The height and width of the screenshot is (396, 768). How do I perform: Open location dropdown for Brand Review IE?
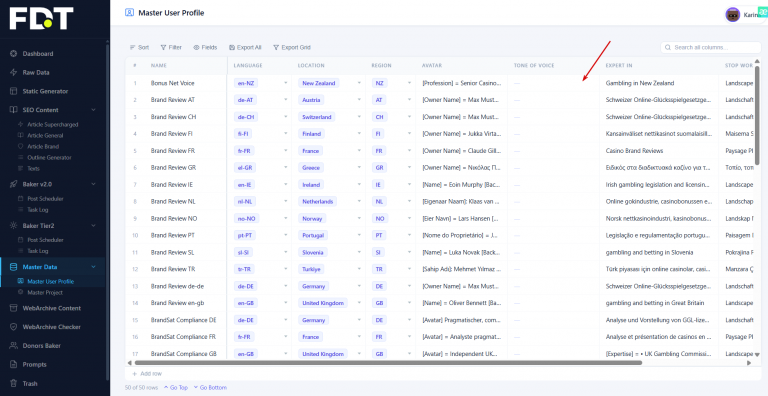click(x=360, y=185)
